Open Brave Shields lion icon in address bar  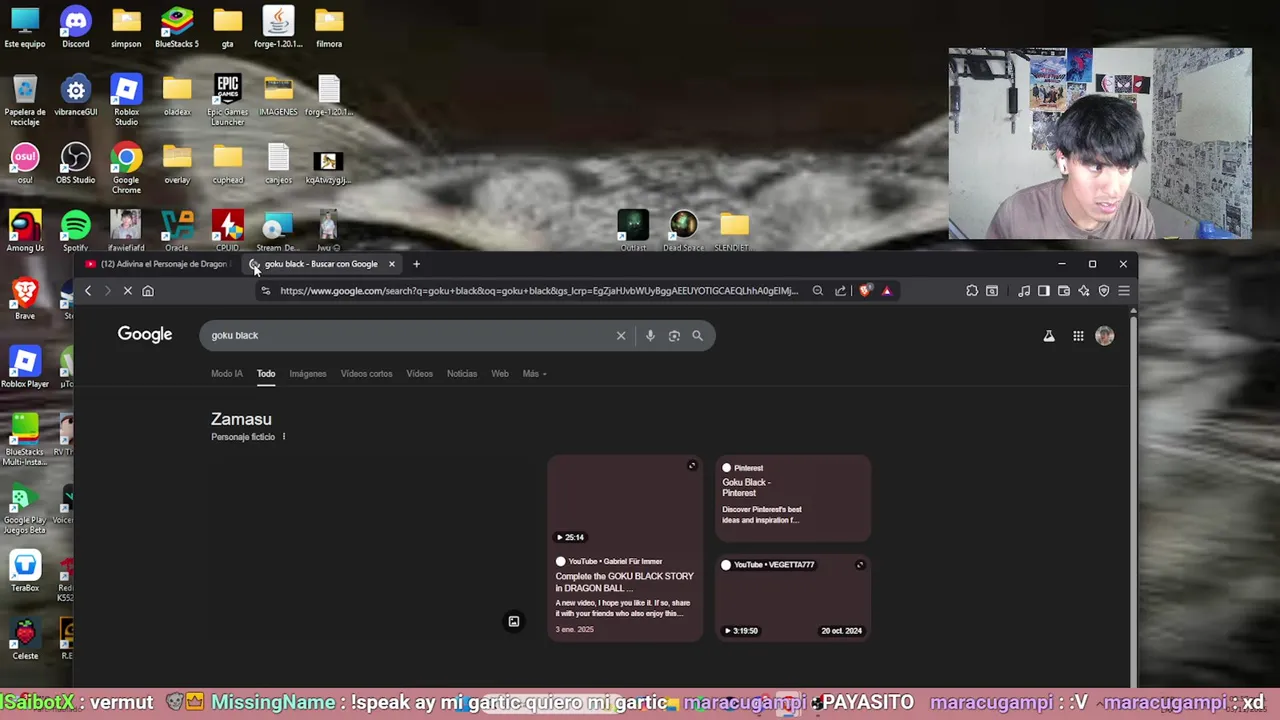click(x=865, y=291)
